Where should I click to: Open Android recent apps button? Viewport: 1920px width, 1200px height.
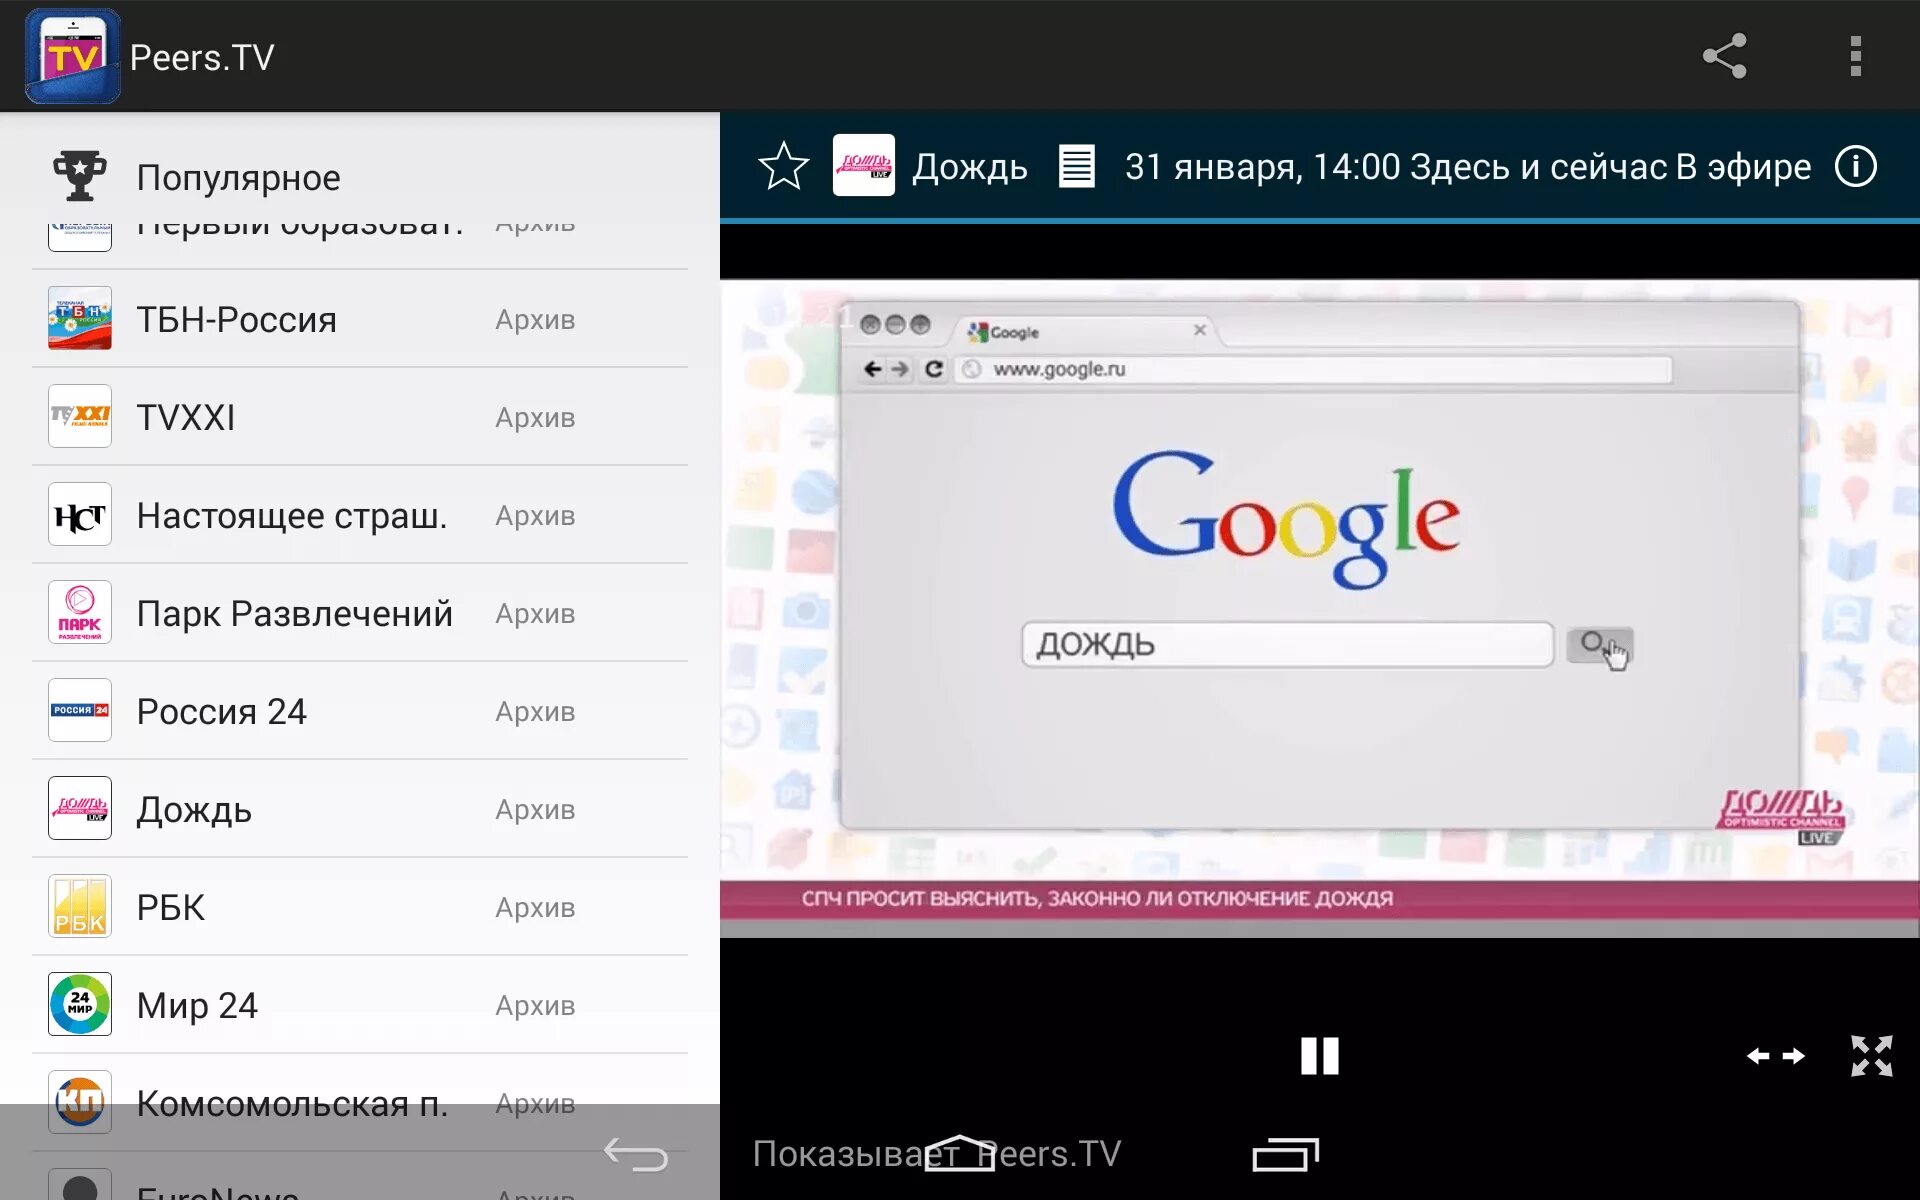tap(1285, 1154)
